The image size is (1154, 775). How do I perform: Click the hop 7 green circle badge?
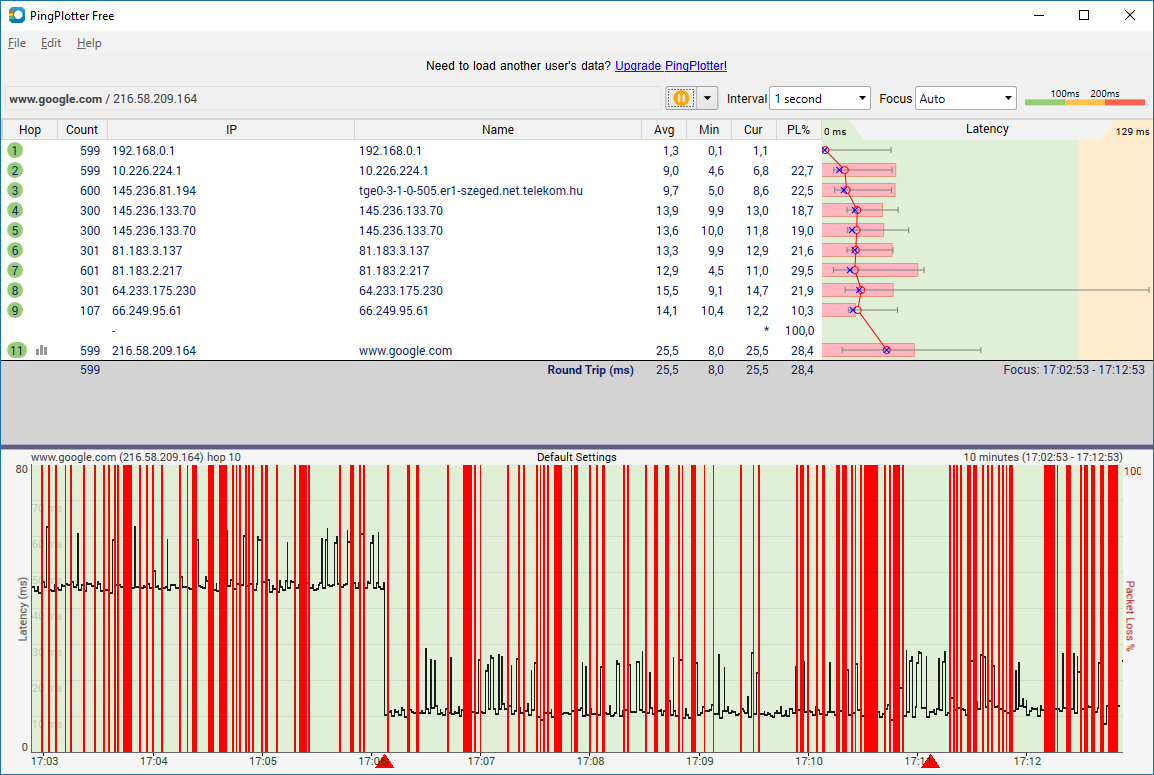click(x=15, y=270)
